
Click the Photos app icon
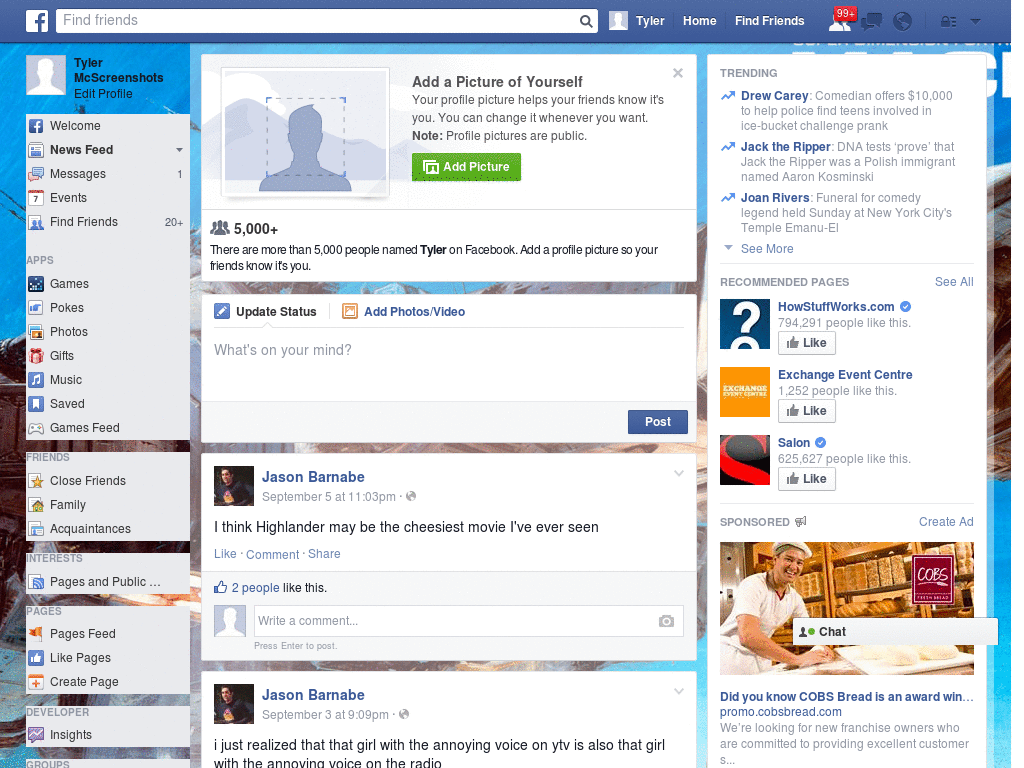click(37, 332)
